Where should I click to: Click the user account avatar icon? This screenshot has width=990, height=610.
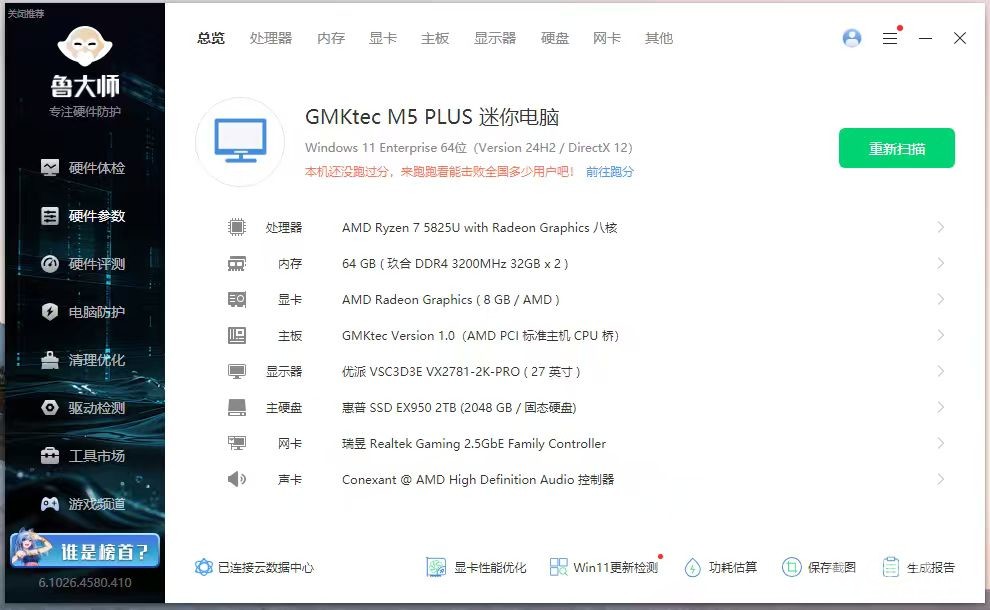(852, 38)
